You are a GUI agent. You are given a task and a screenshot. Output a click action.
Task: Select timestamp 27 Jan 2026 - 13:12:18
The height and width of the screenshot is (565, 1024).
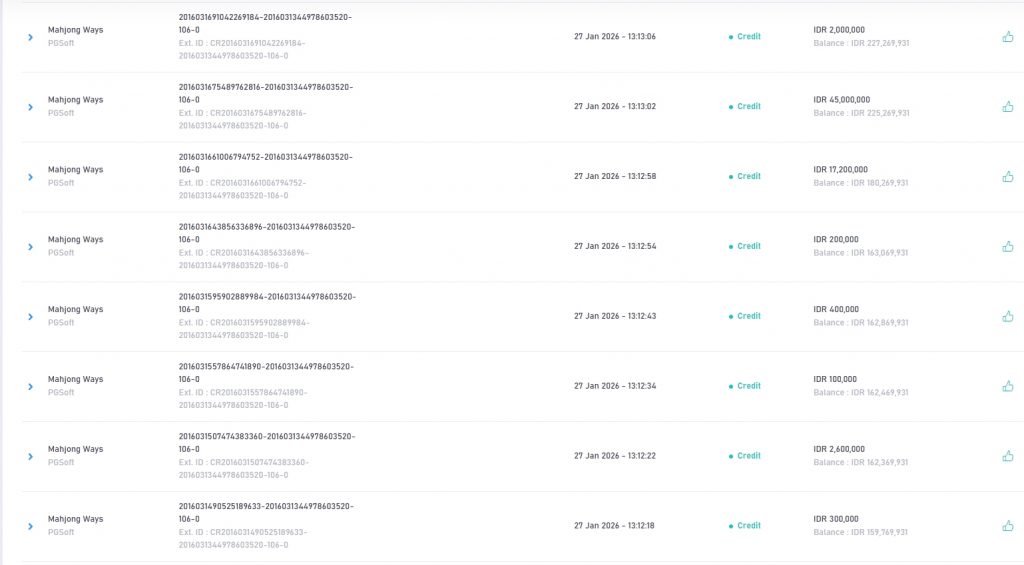coord(614,526)
